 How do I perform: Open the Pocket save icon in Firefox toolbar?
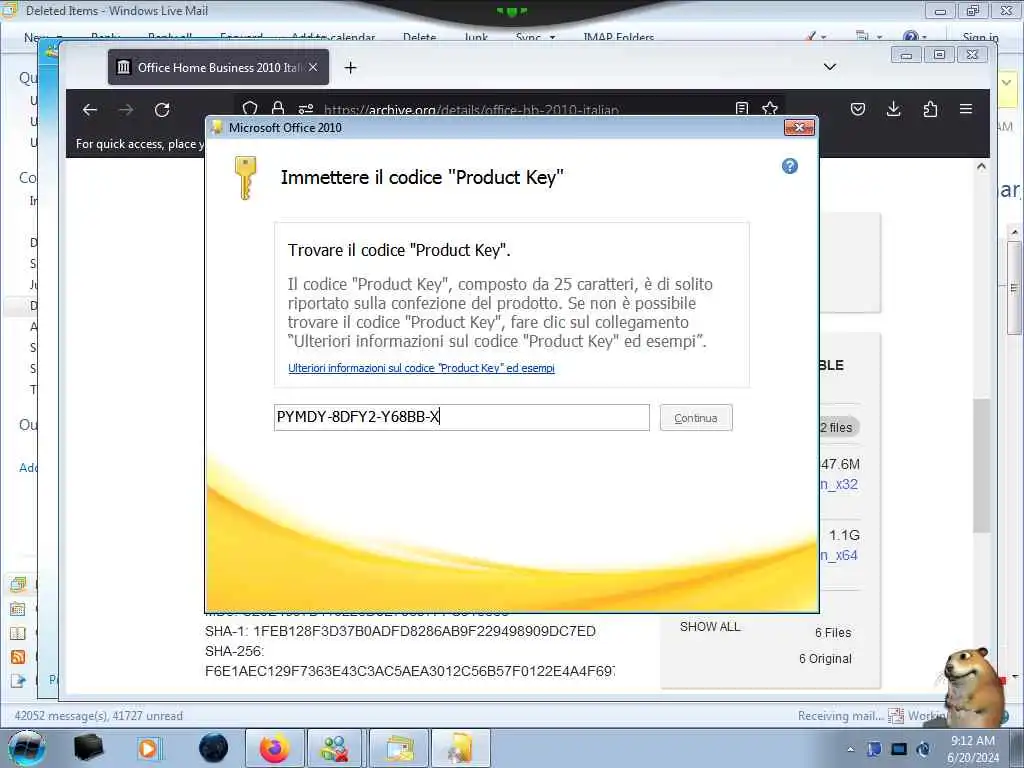(857, 109)
